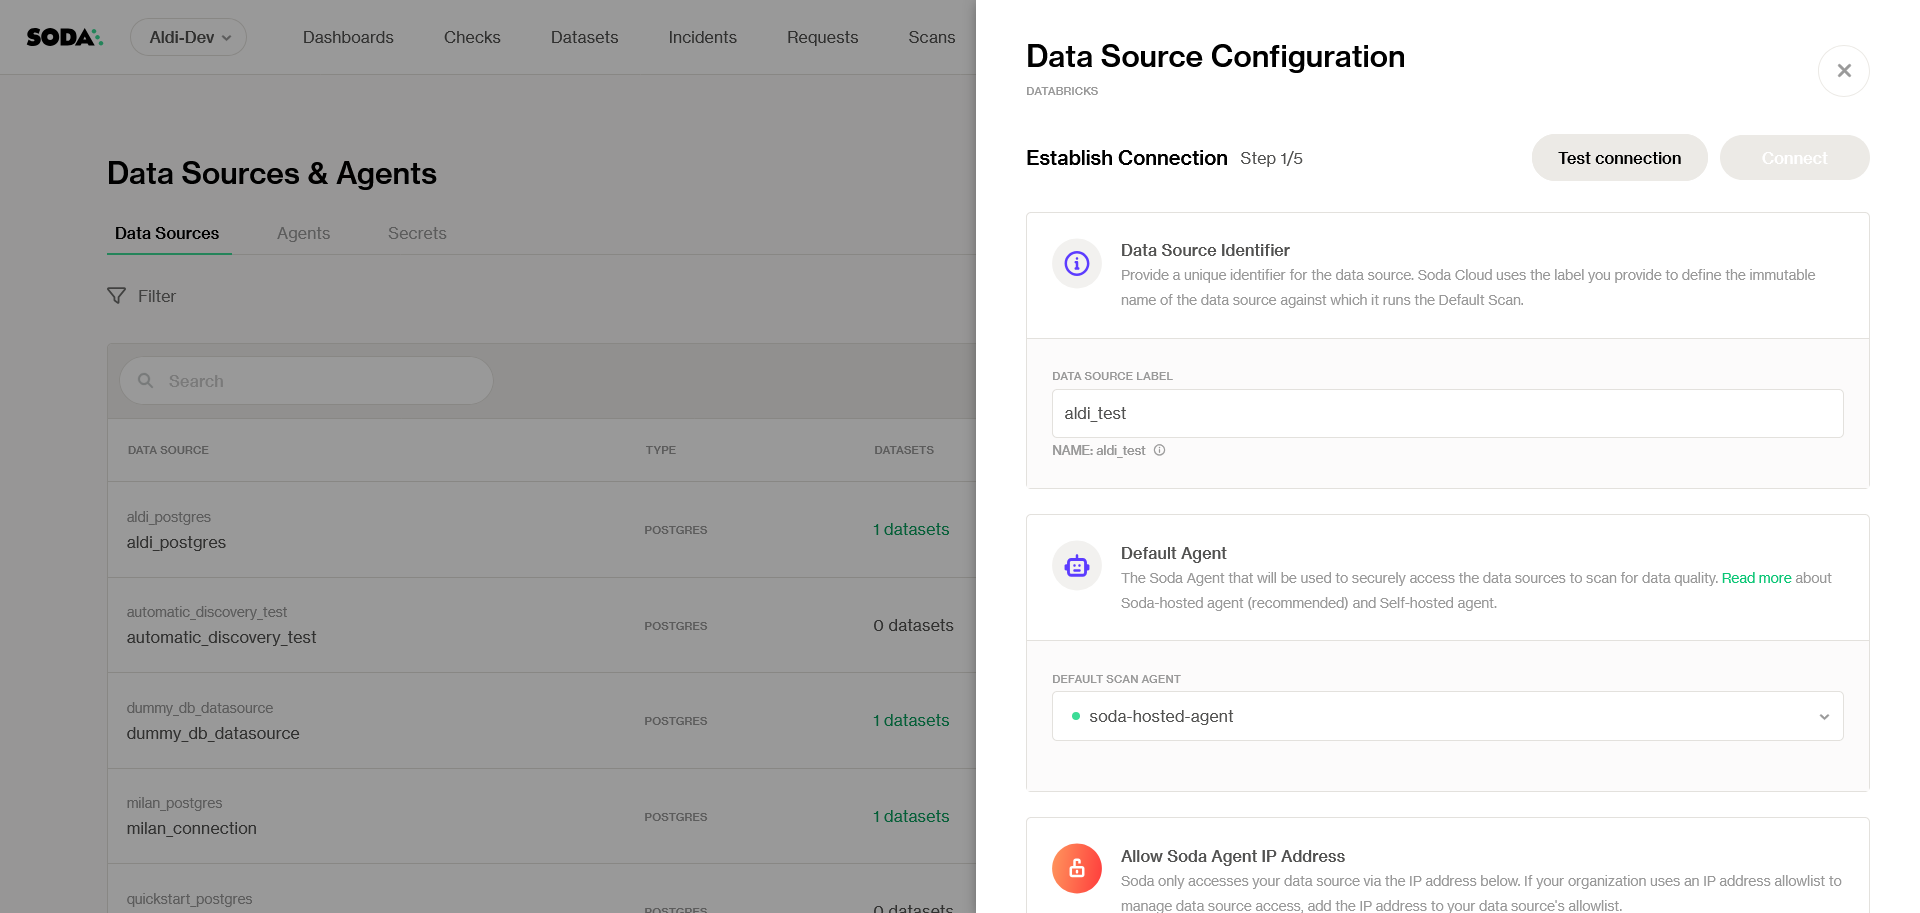Switch to the Agents tab
Image resolution: width=1920 pixels, height=913 pixels.
tap(303, 233)
